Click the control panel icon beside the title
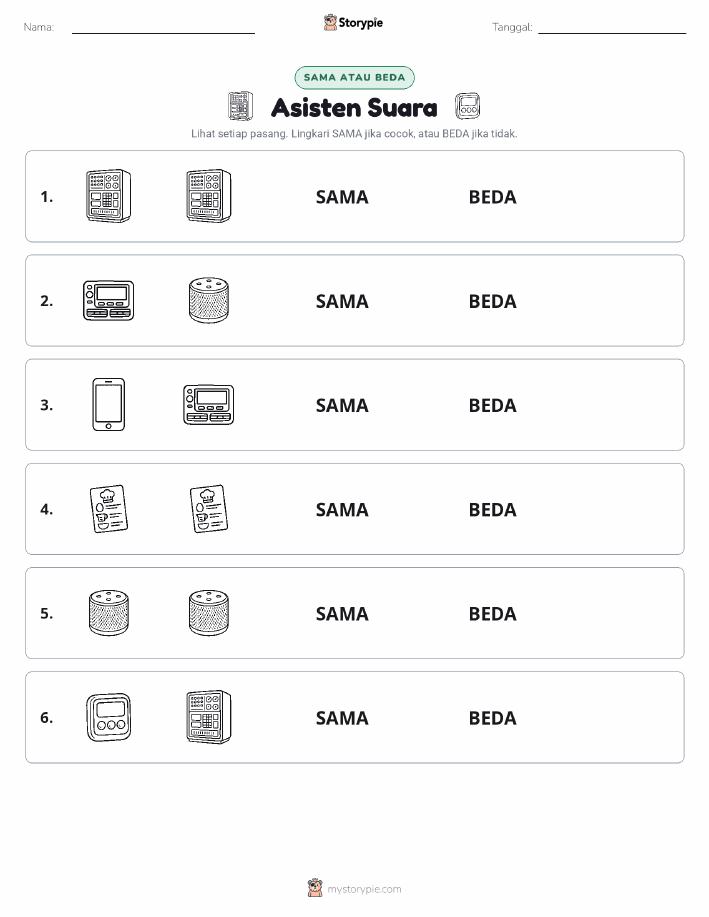709x917 pixels. (x=240, y=106)
